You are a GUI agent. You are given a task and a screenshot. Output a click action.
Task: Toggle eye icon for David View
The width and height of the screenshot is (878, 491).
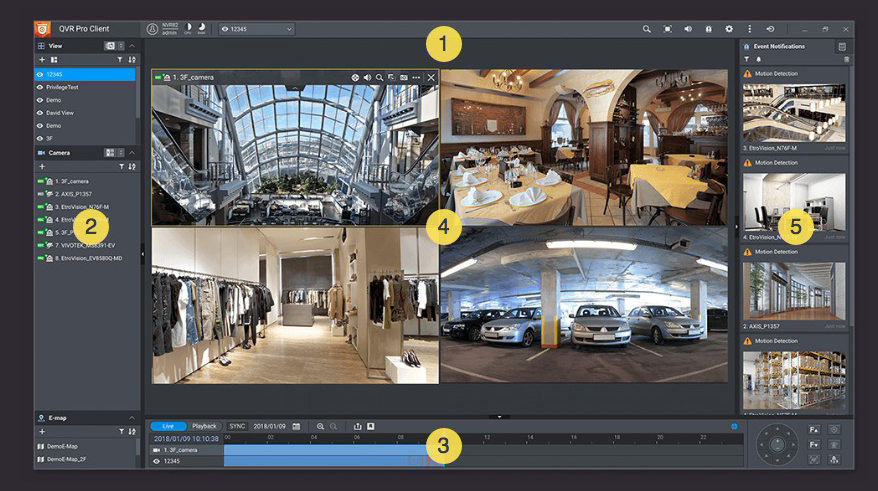(40, 113)
